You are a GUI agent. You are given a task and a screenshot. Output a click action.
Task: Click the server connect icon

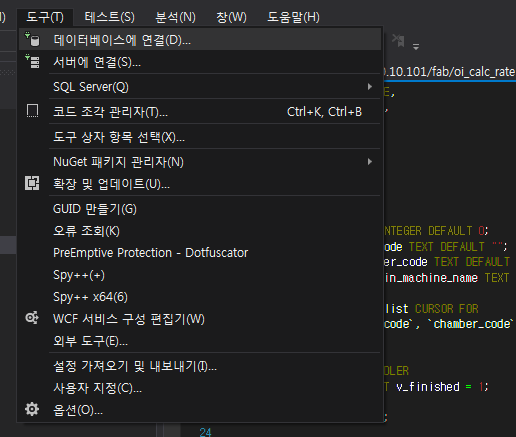[x=33, y=62]
